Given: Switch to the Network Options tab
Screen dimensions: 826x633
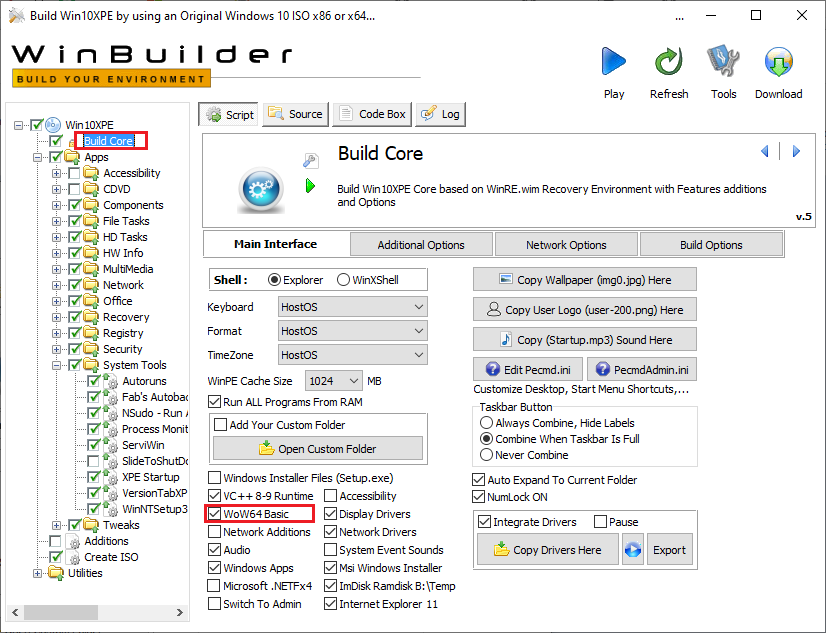Looking at the screenshot, I should pos(566,245).
